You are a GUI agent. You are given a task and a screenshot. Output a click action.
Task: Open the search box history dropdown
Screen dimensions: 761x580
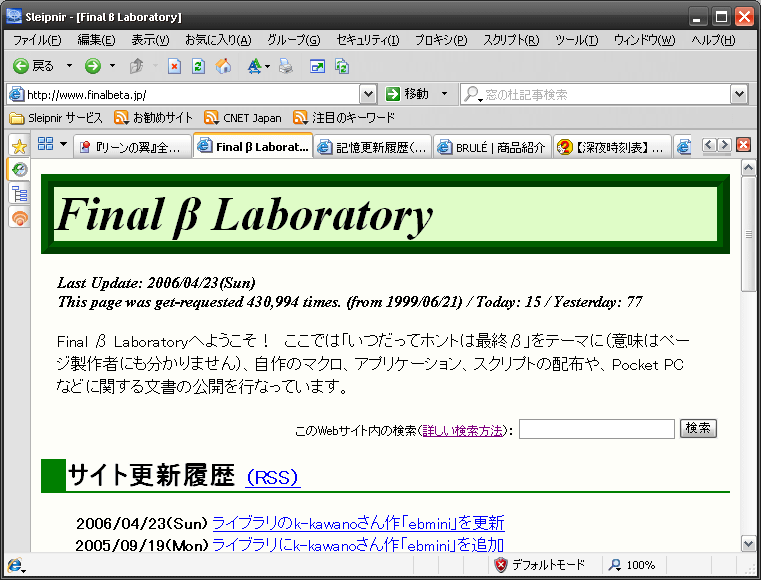point(739,94)
